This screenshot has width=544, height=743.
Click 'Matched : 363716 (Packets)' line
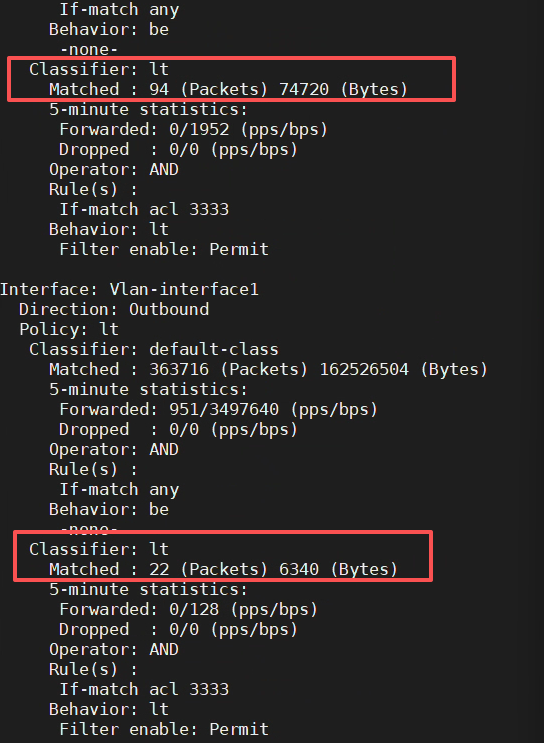click(x=268, y=369)
